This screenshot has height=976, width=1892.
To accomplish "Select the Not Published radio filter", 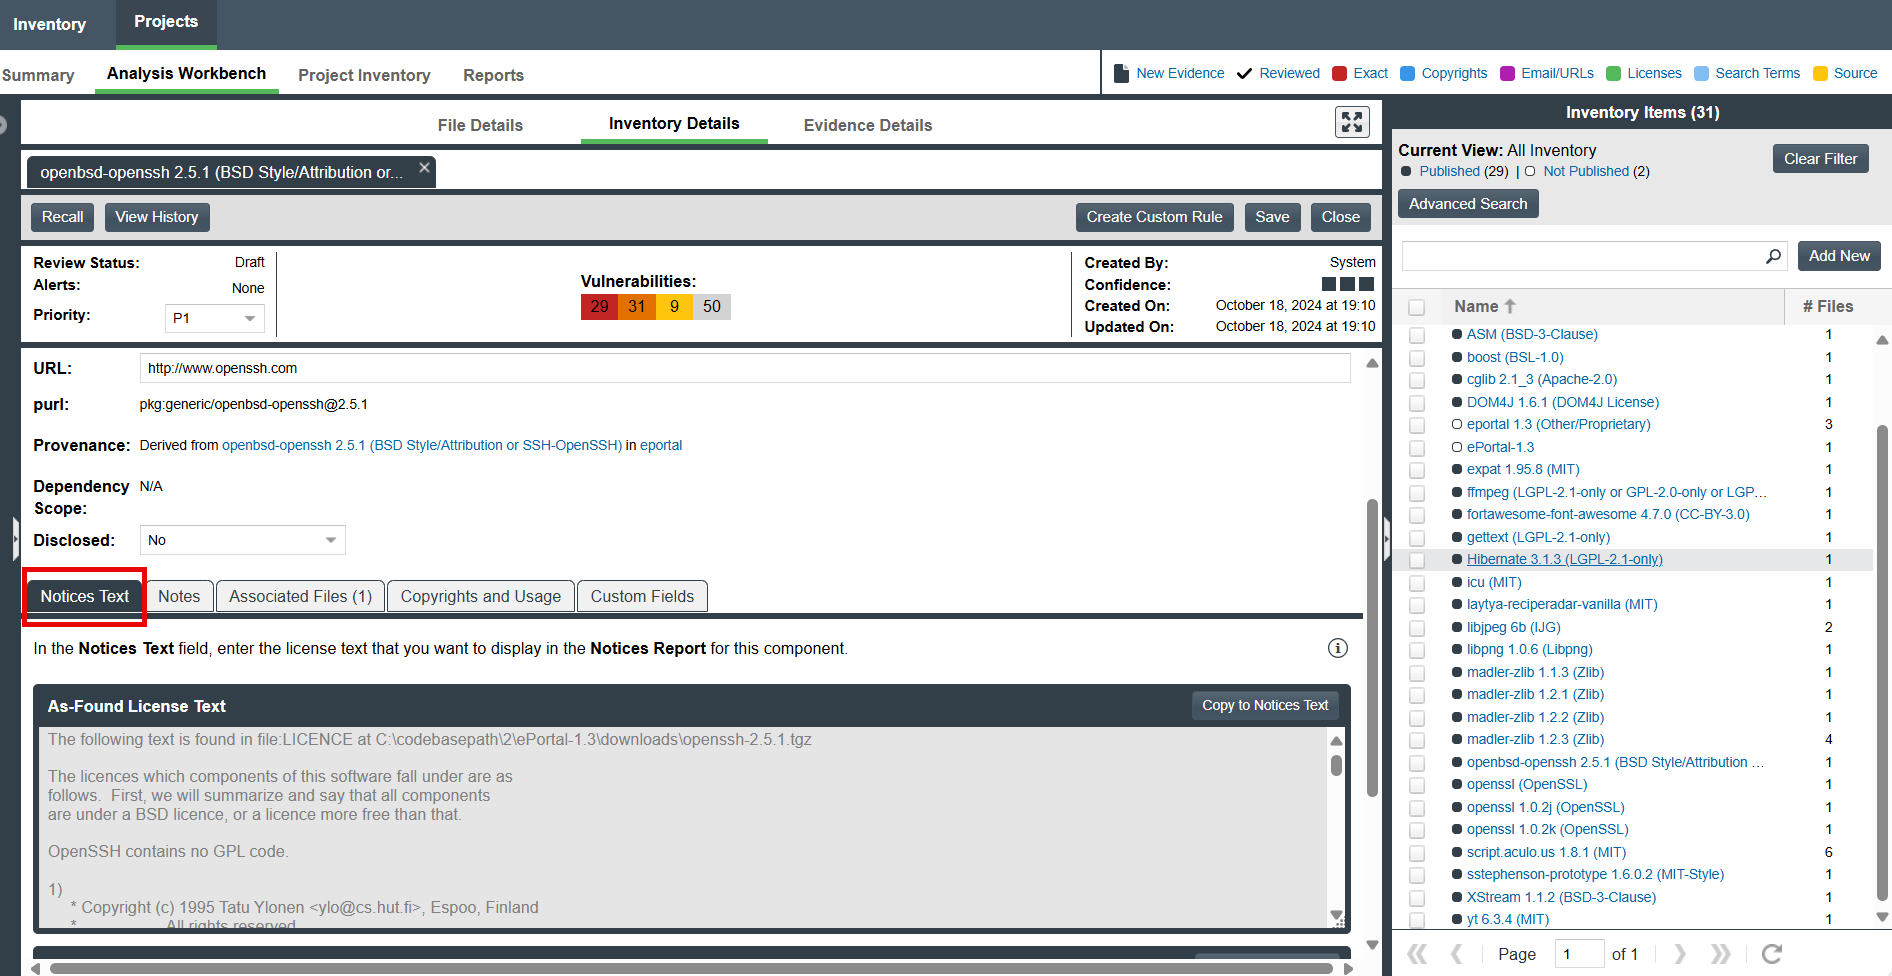I will point(1530,172).
